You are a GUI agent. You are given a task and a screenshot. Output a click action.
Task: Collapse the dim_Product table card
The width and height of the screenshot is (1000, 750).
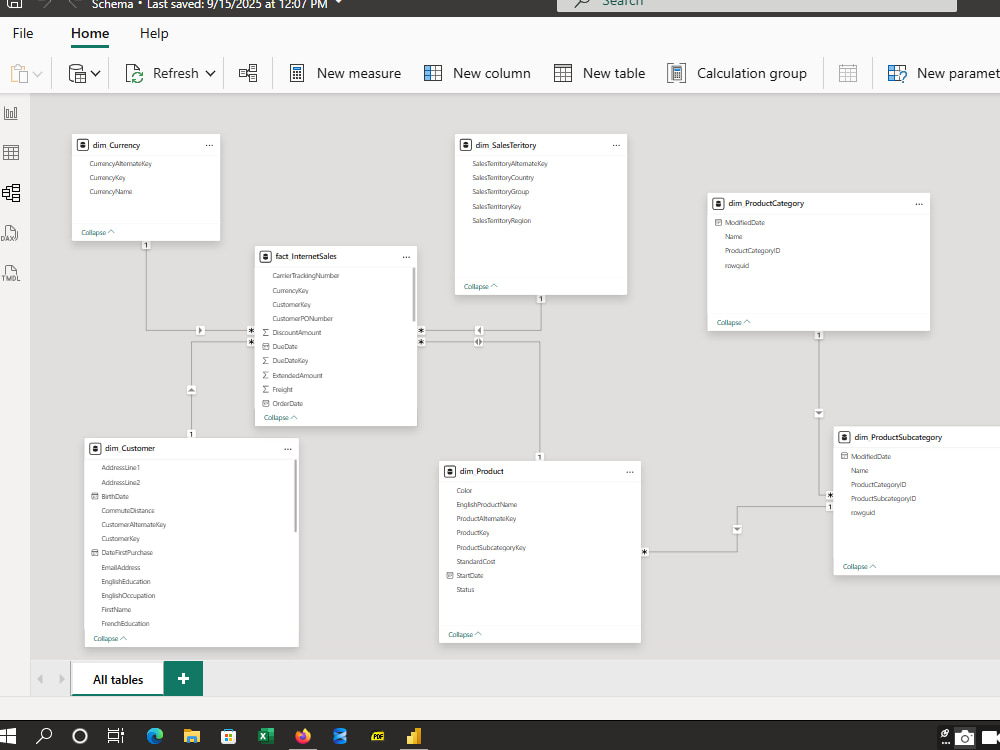click(x=465, y=635)
